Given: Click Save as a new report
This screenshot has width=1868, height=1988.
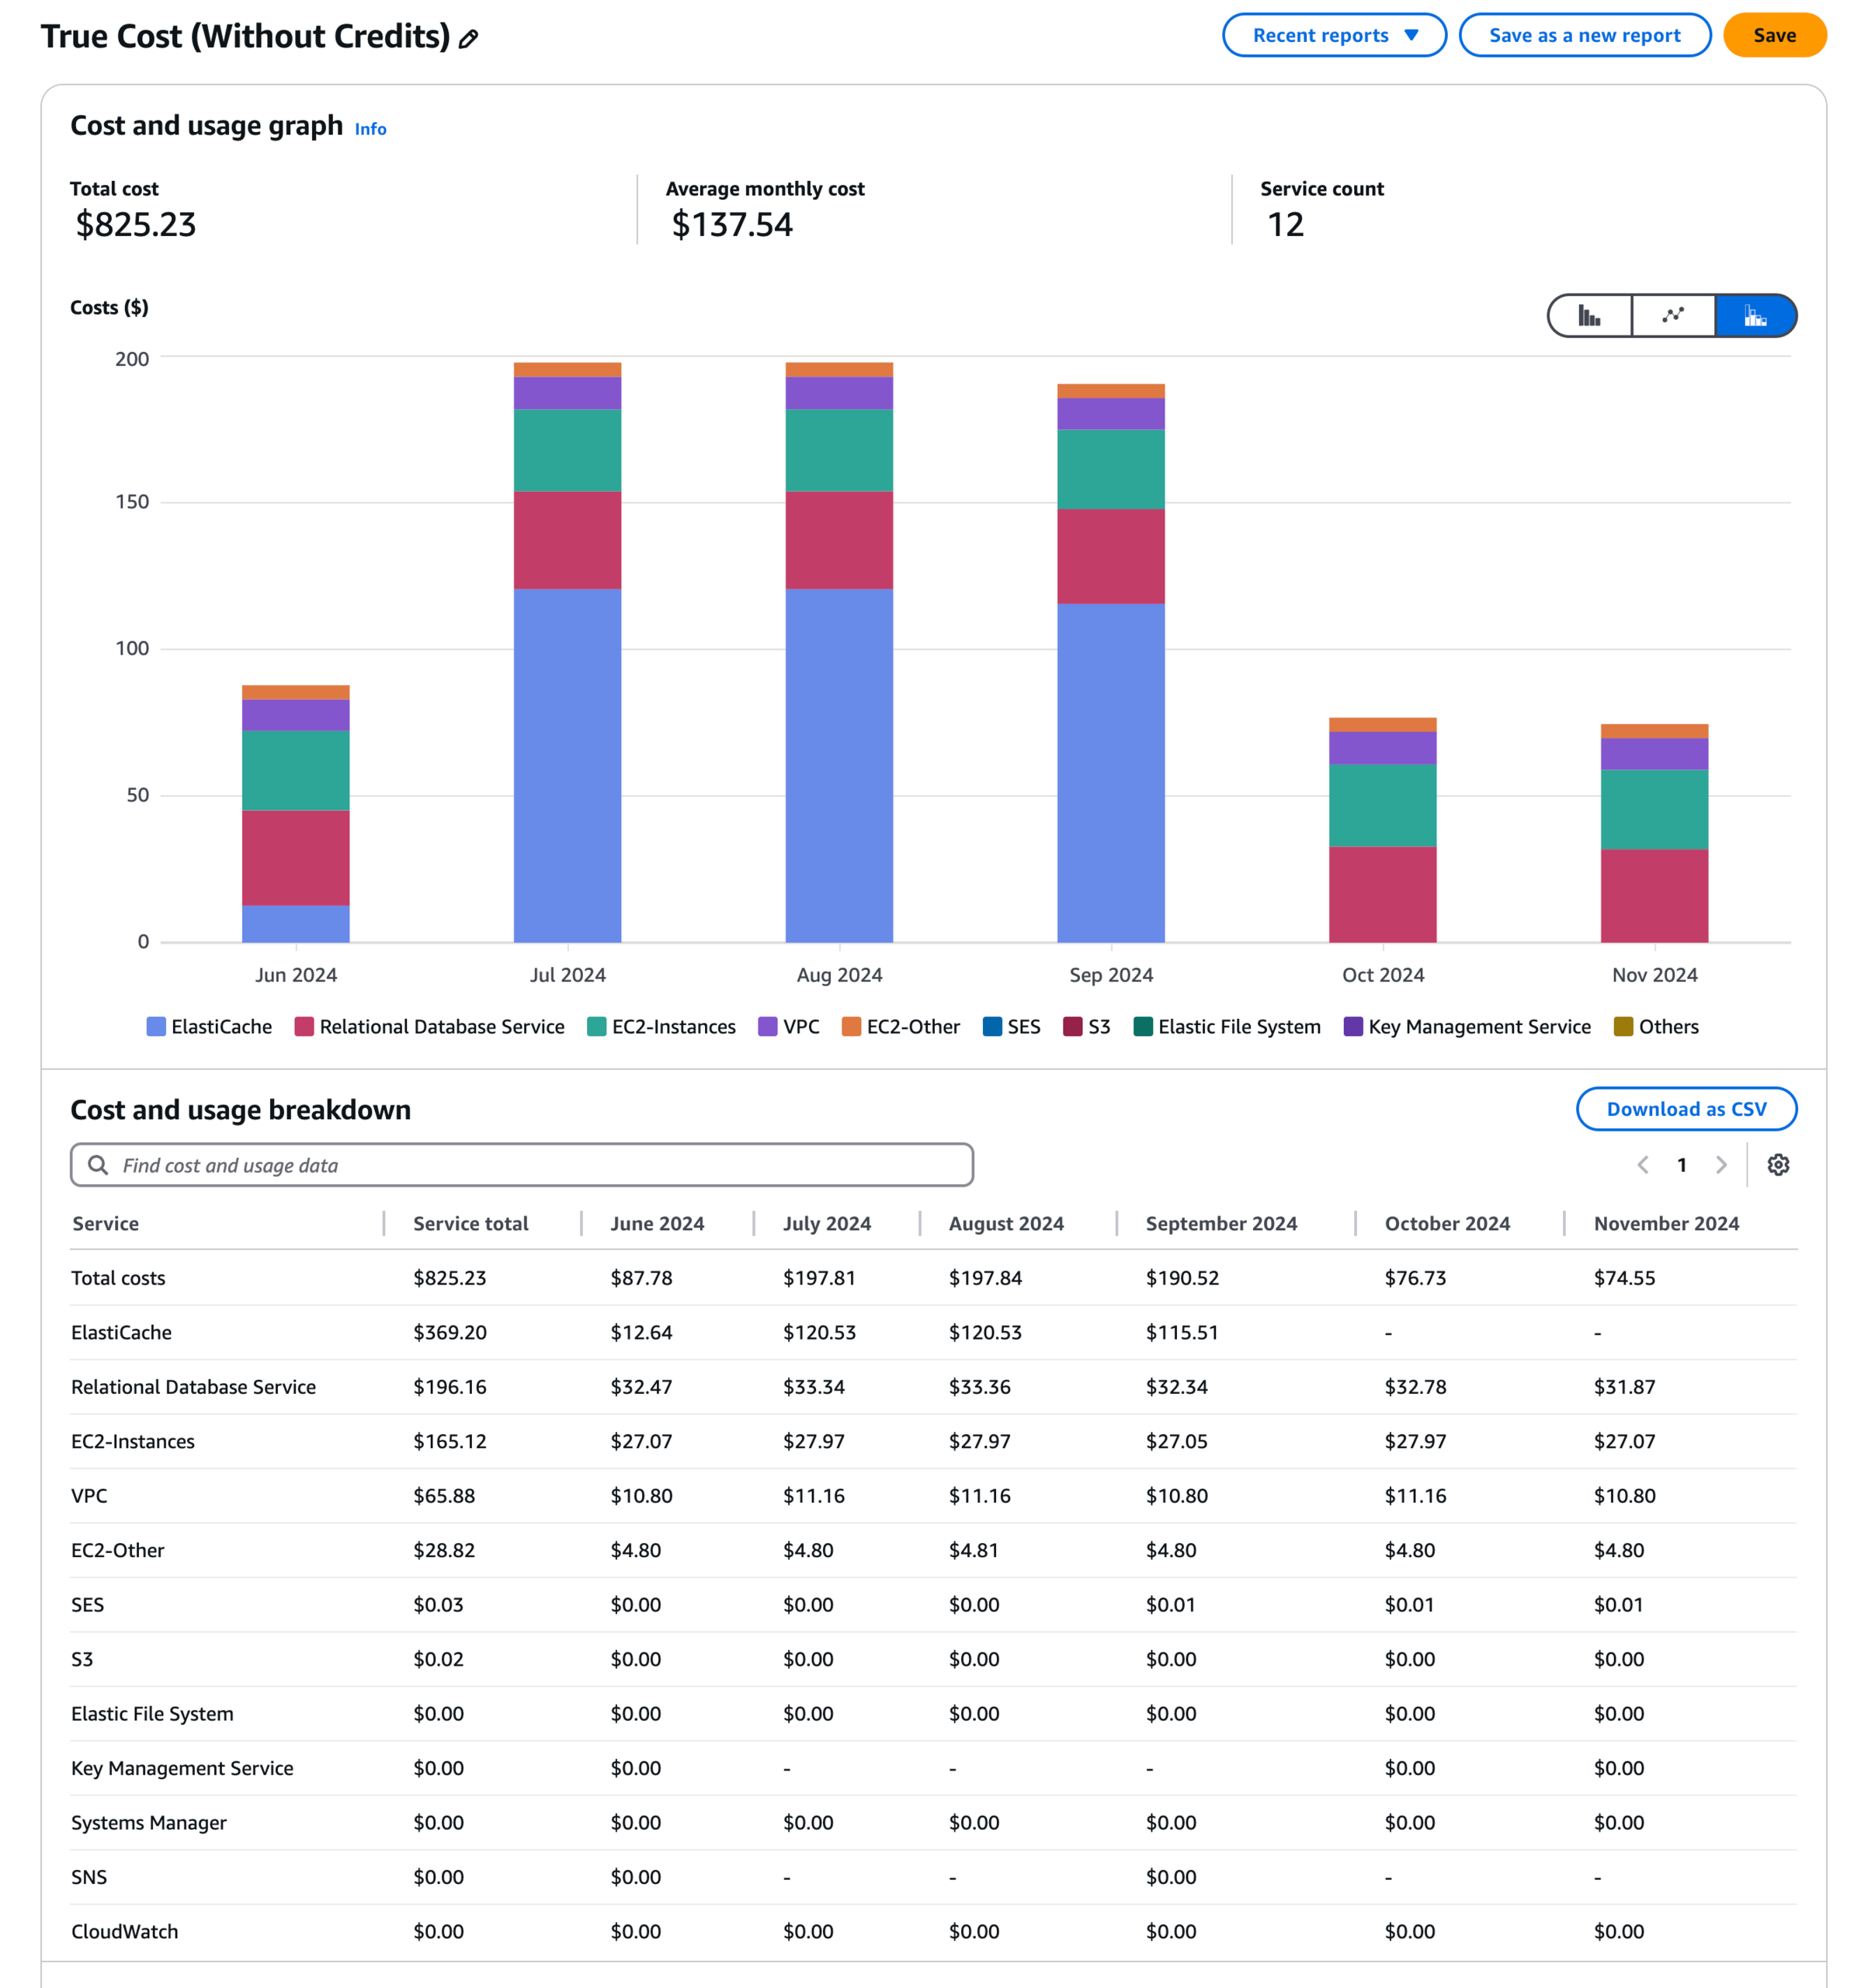Looking at the screenshot, I should [1585, 35].
